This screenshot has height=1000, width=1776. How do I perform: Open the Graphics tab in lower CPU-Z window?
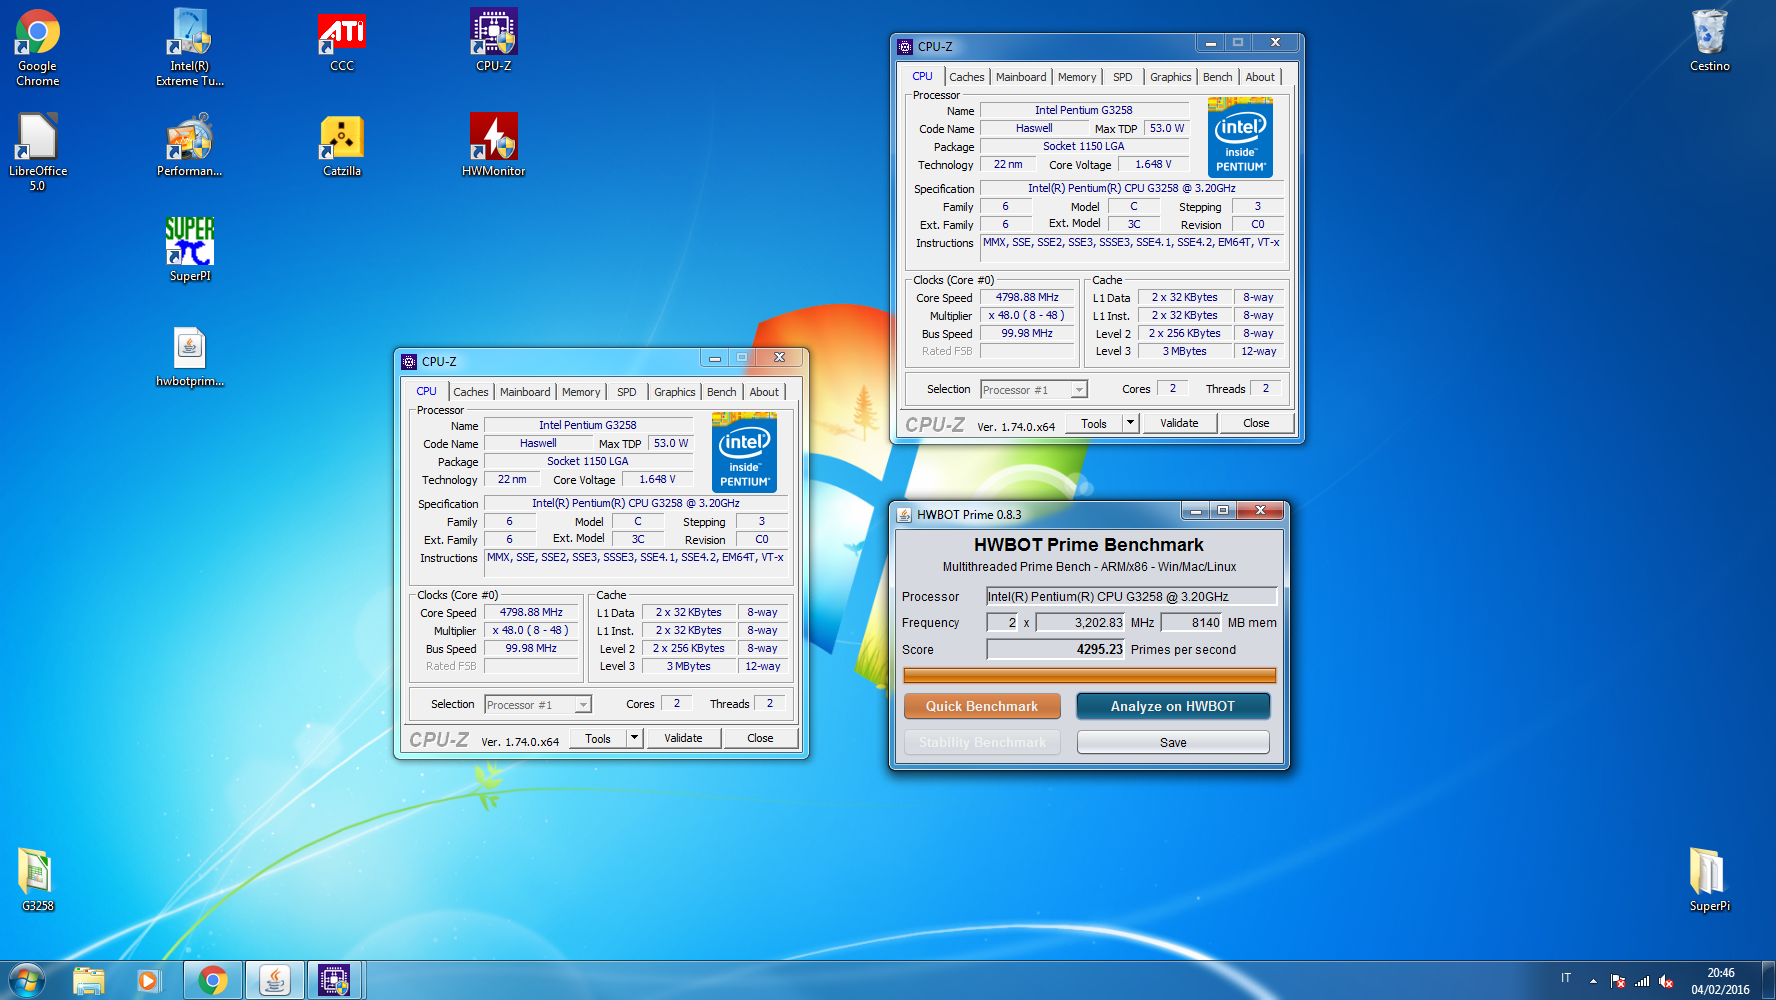coord(674,392)
